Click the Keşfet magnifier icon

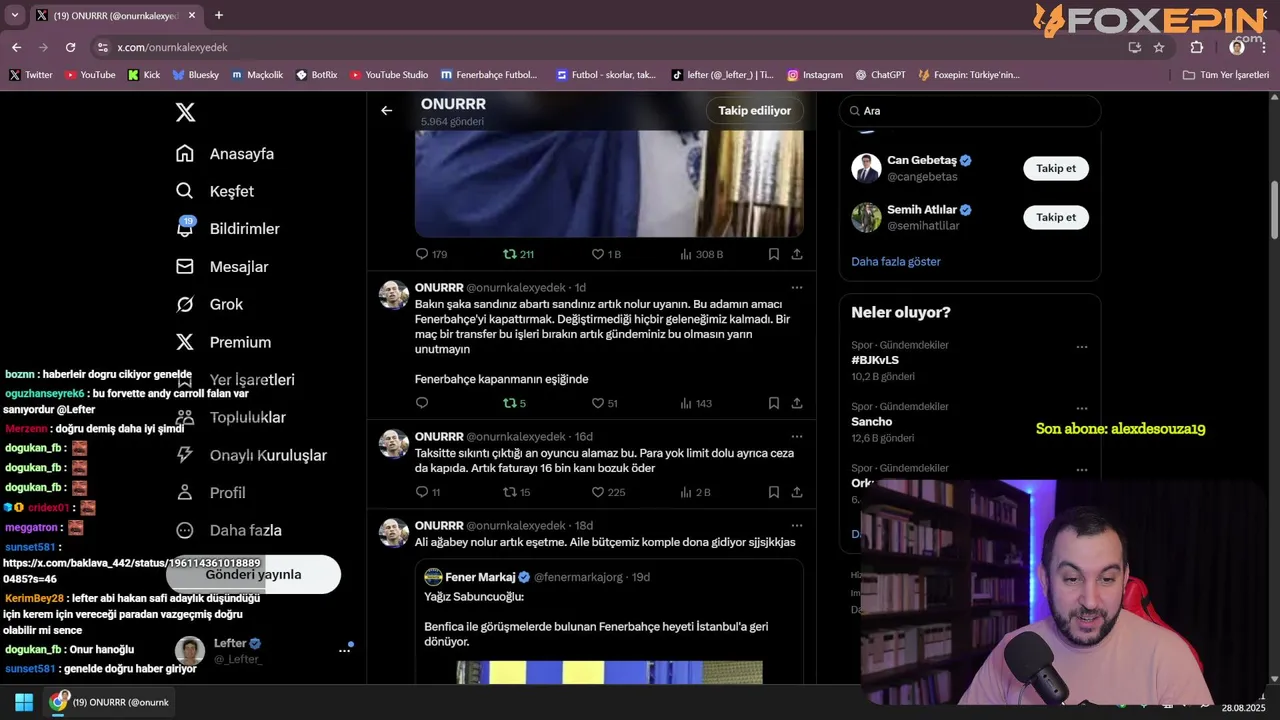point(185,191)
